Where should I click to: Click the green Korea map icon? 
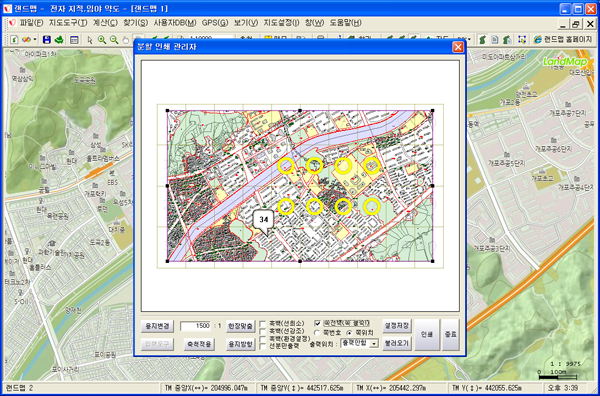click(x=483, y=39)
